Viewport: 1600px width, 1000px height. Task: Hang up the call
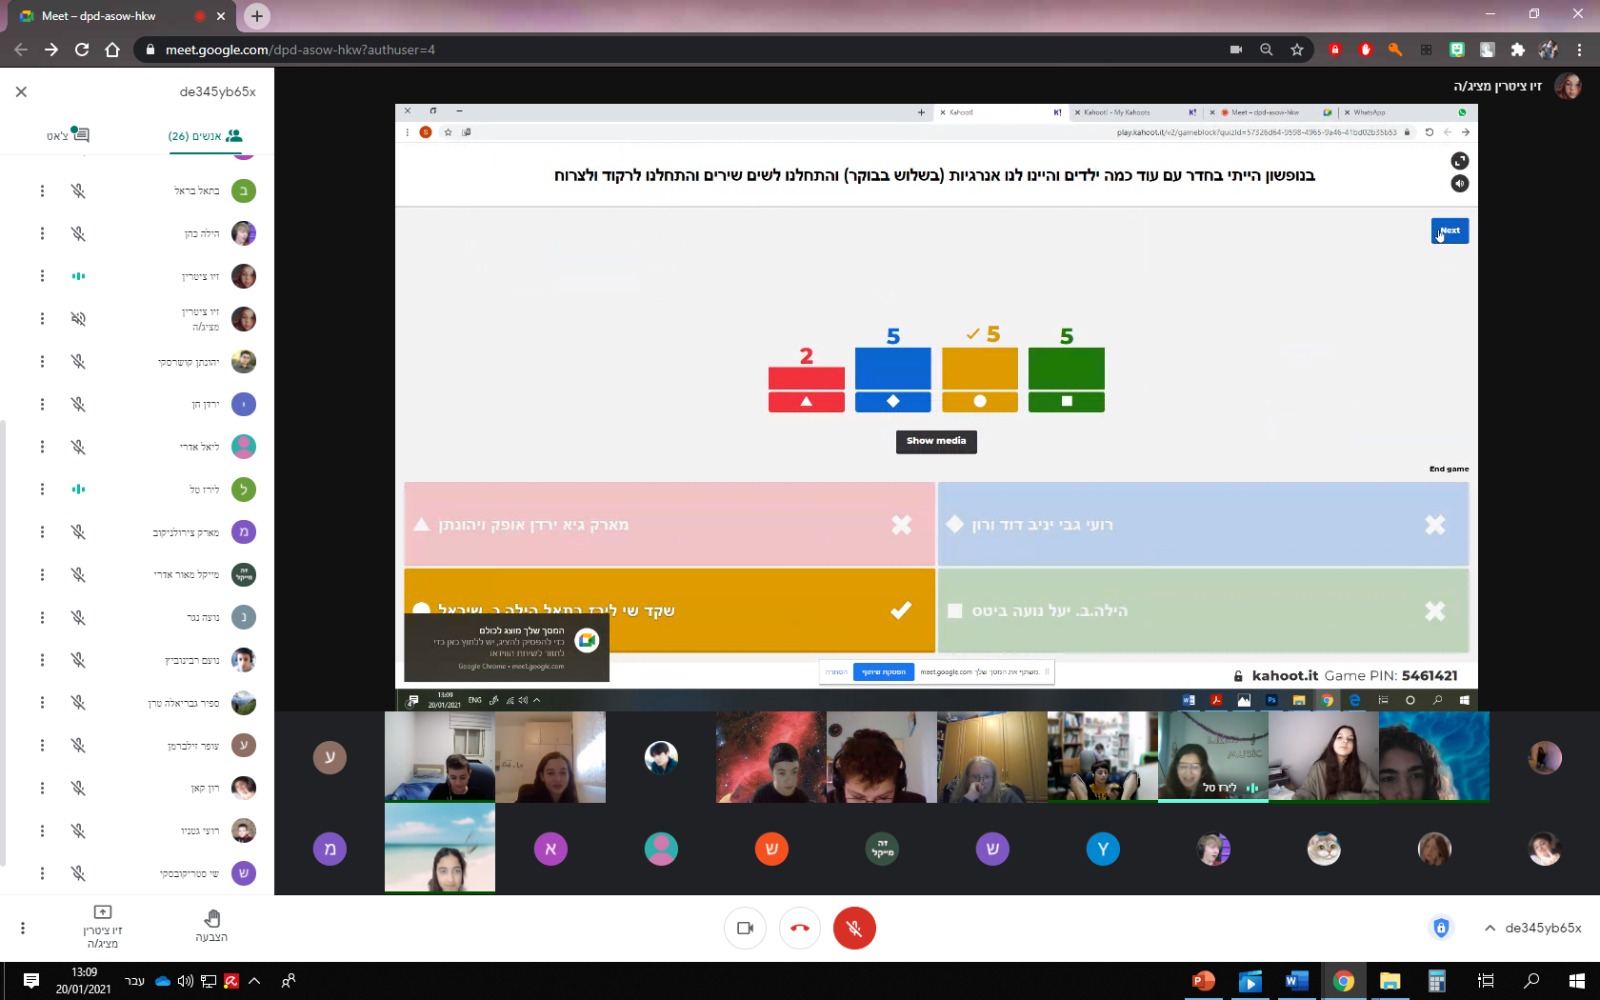tap(800, 928)
